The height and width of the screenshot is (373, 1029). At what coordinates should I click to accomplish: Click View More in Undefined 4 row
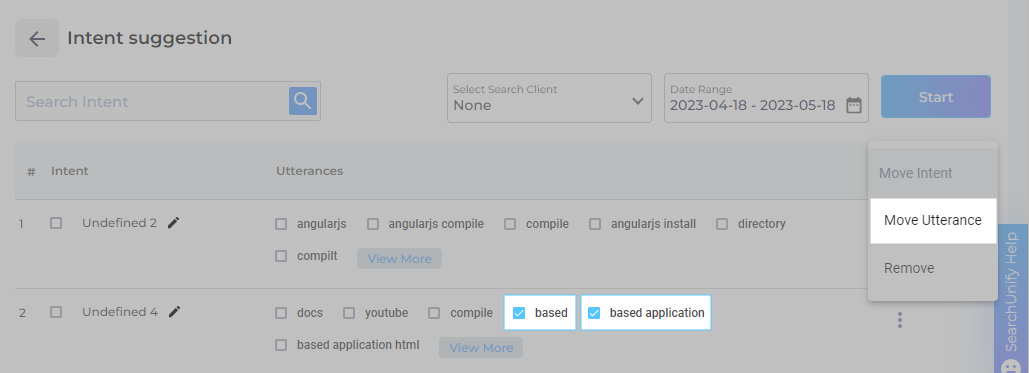pyautogui.click(x=481, y=347)
